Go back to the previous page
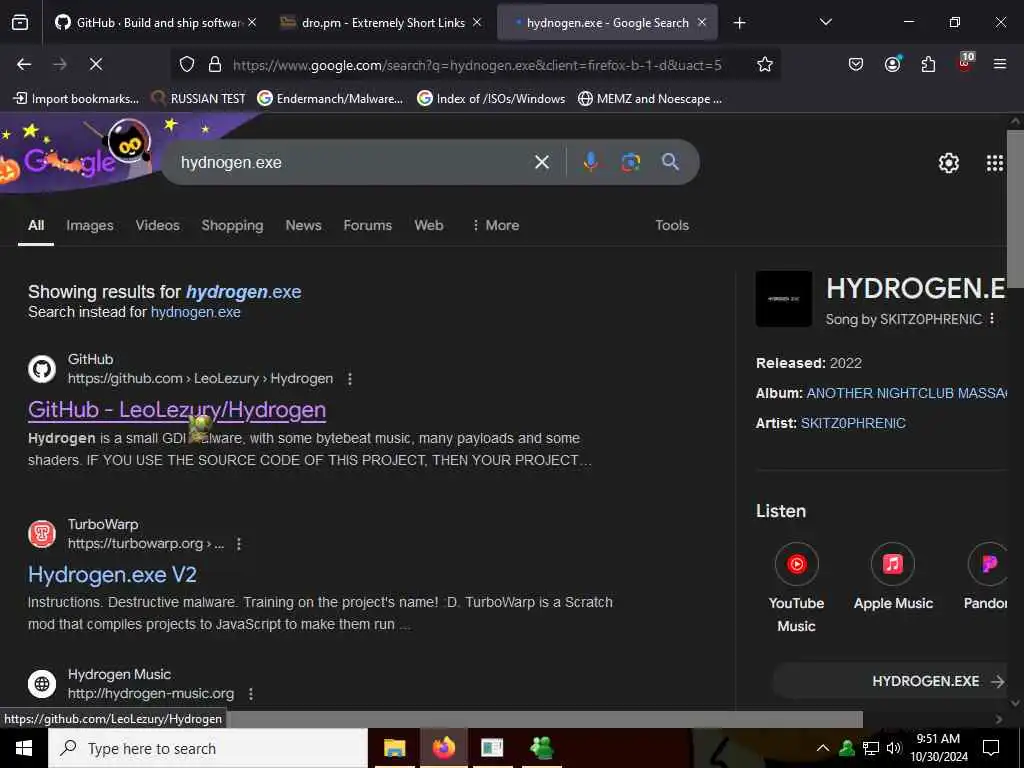The image size is (1024, 768). pos(24,64)
